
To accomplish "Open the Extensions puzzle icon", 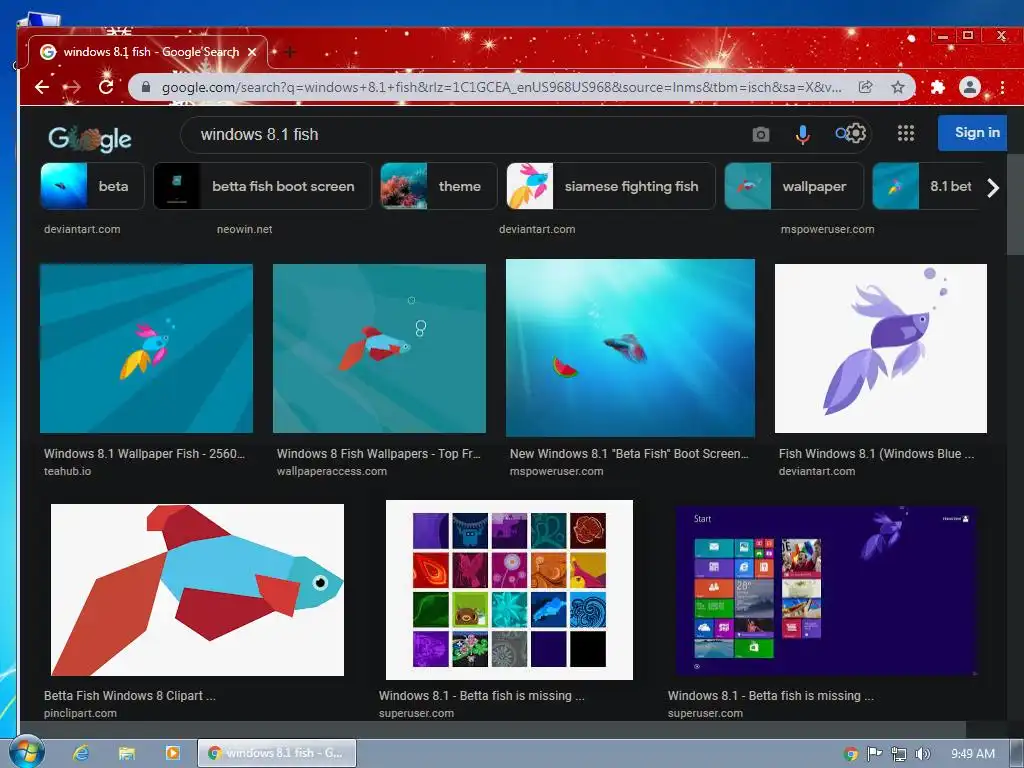I will click(937, 87).
